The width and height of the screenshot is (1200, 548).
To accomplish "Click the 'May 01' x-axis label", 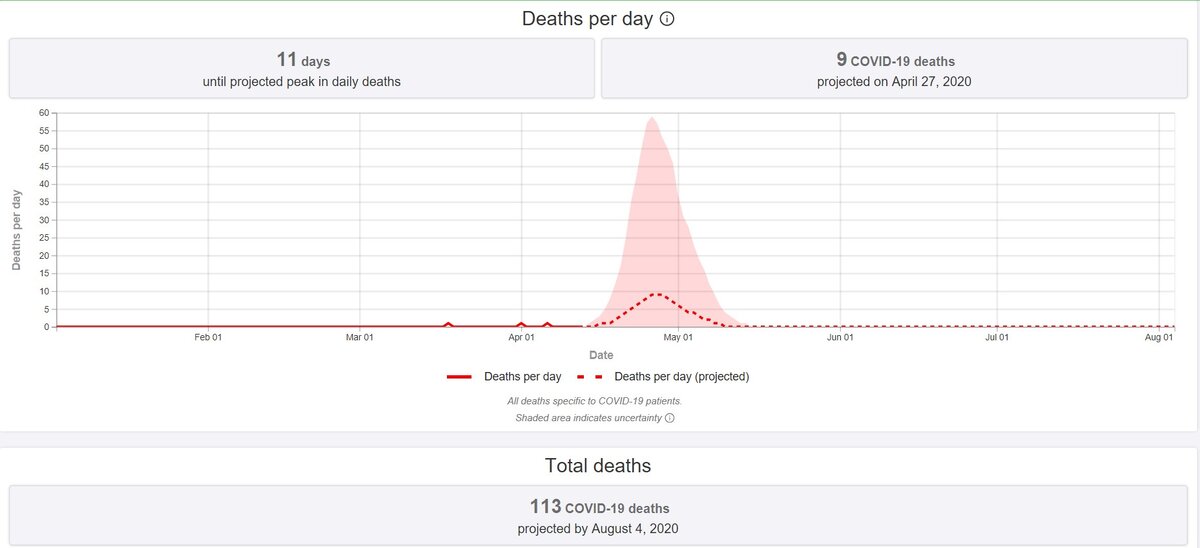I will click(x=678, y=338).
